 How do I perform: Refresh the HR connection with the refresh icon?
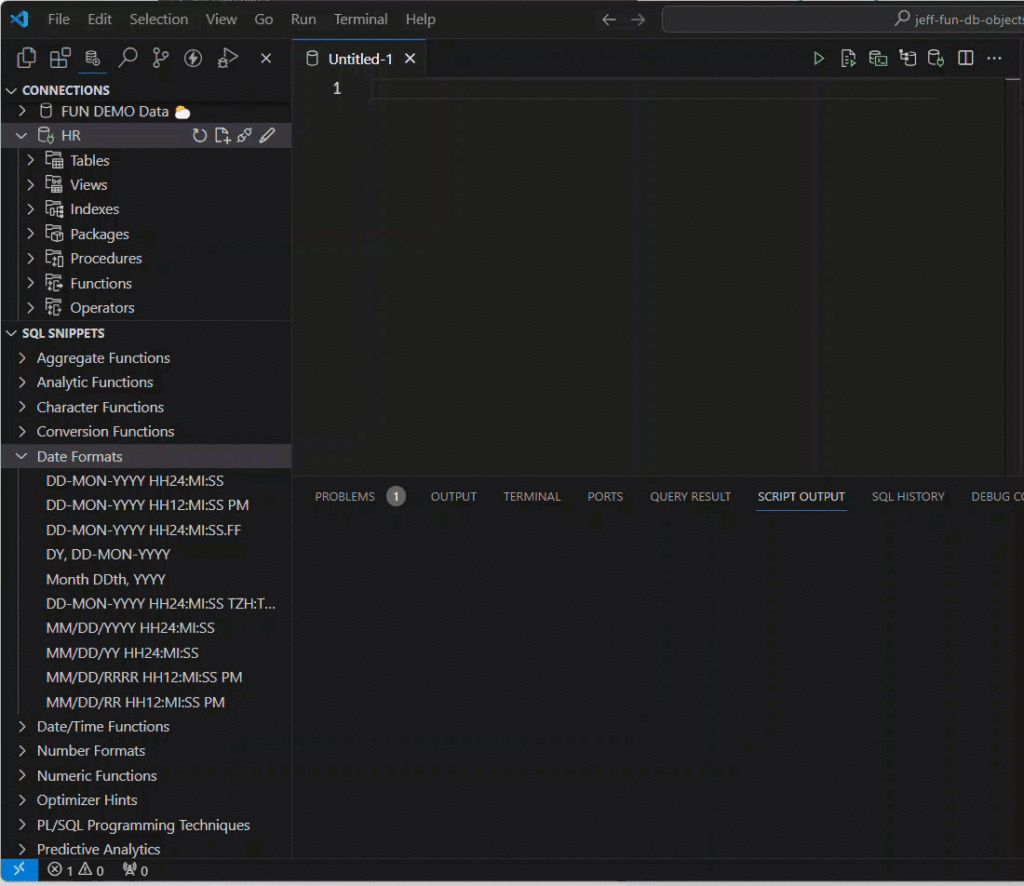[x=199, y=134]
